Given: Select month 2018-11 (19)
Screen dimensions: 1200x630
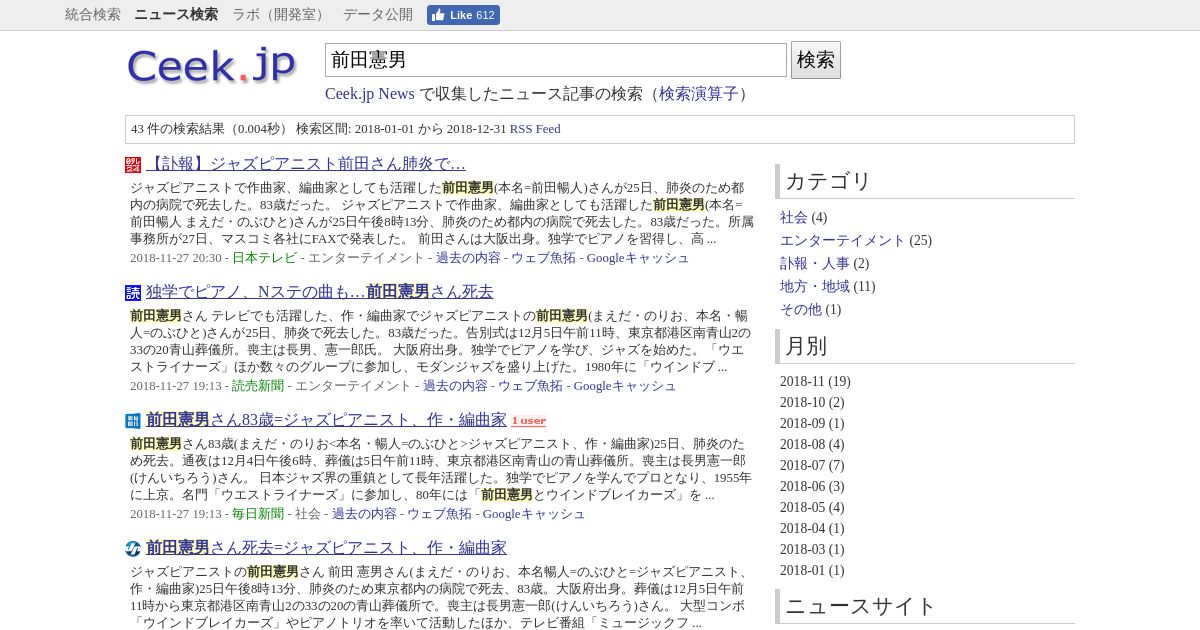Looking at the screenshot, I should (x=815, y=381).
